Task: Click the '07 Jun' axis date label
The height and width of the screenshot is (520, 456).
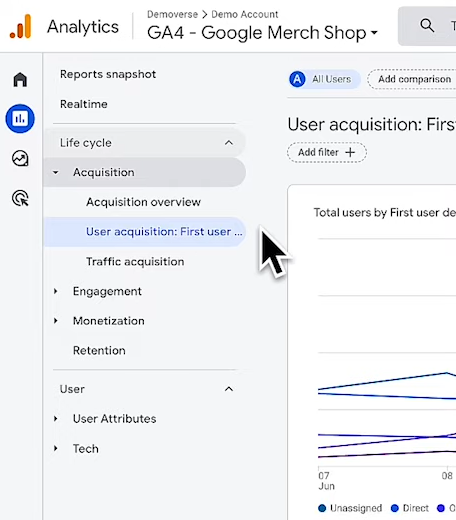Action: point(326,481)
